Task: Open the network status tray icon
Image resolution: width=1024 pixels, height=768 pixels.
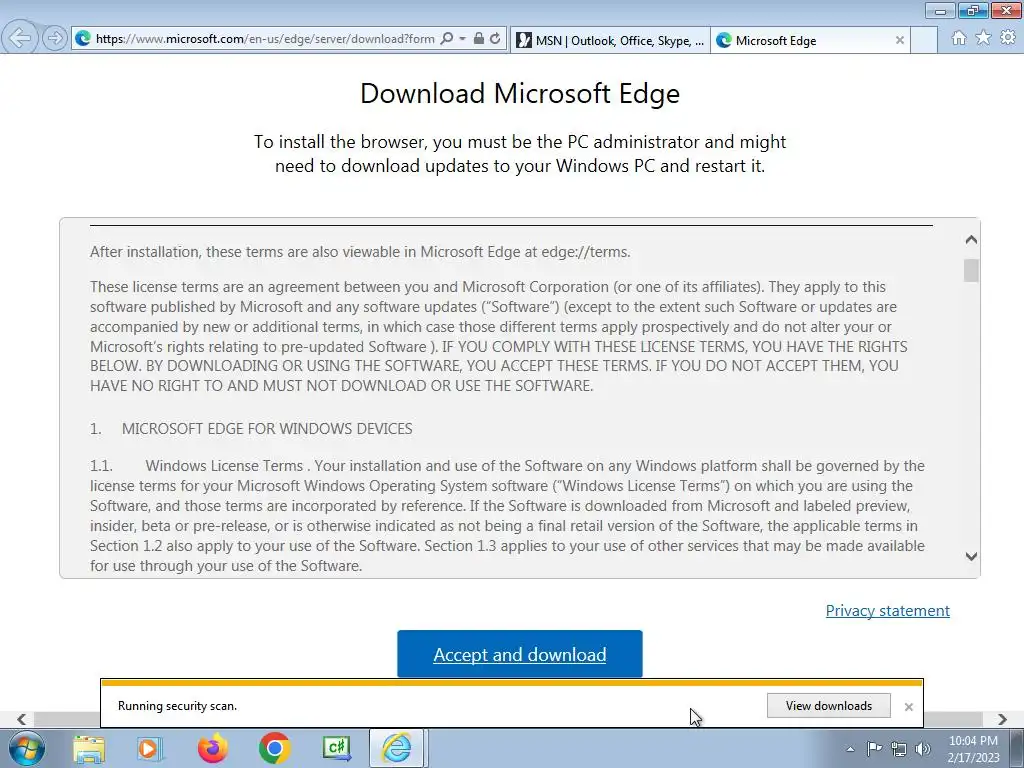Action: (899, 748)
